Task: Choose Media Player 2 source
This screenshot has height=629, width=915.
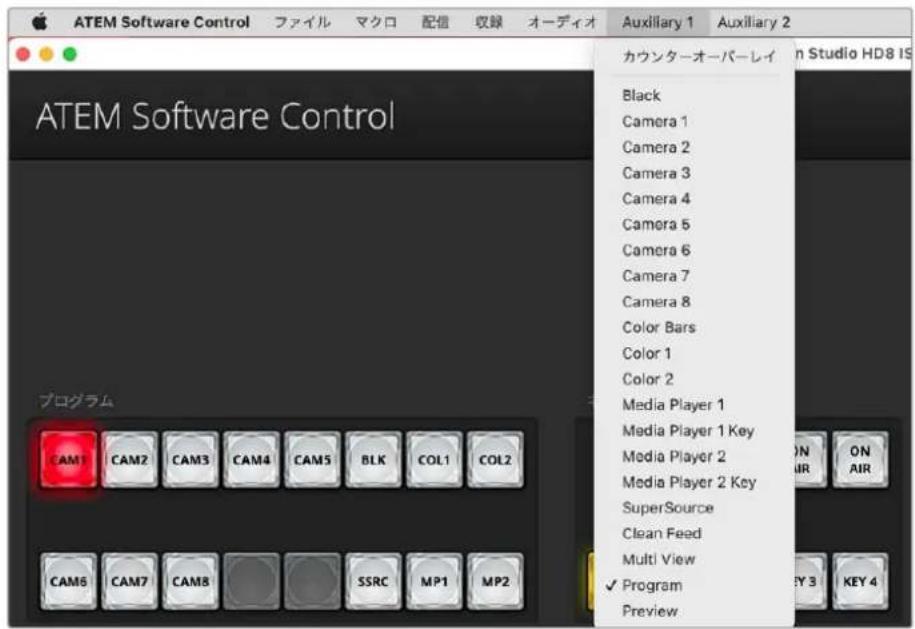Action: (694, 456)
